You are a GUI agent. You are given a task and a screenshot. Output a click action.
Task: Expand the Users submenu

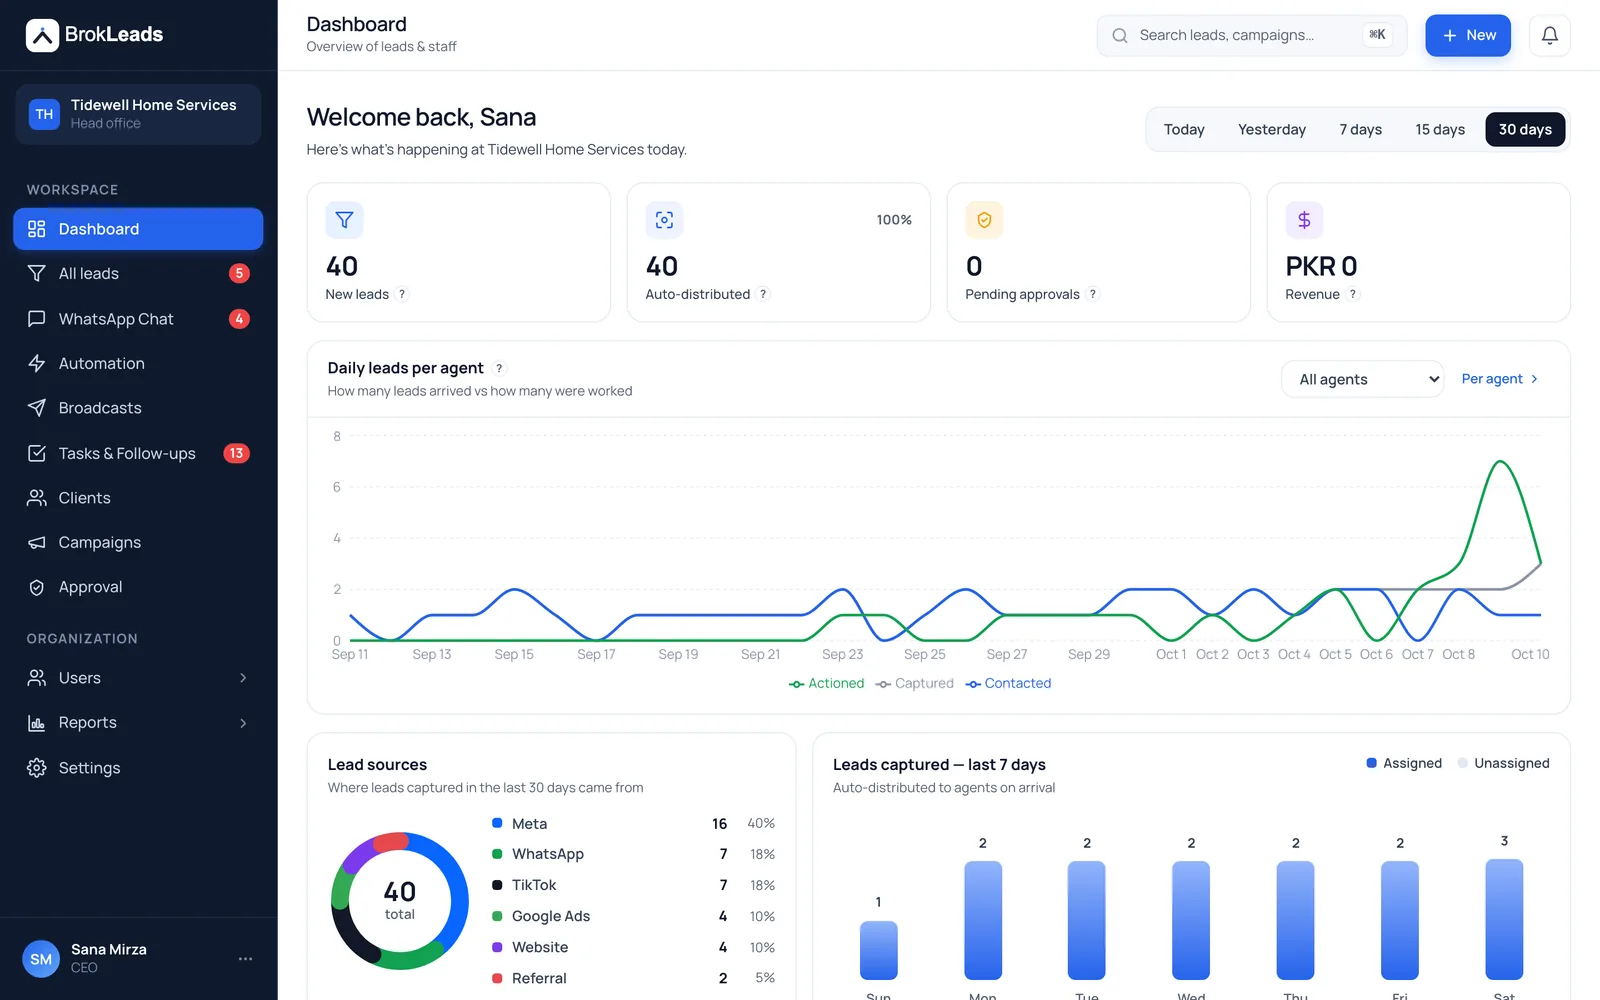pos(243,678)
